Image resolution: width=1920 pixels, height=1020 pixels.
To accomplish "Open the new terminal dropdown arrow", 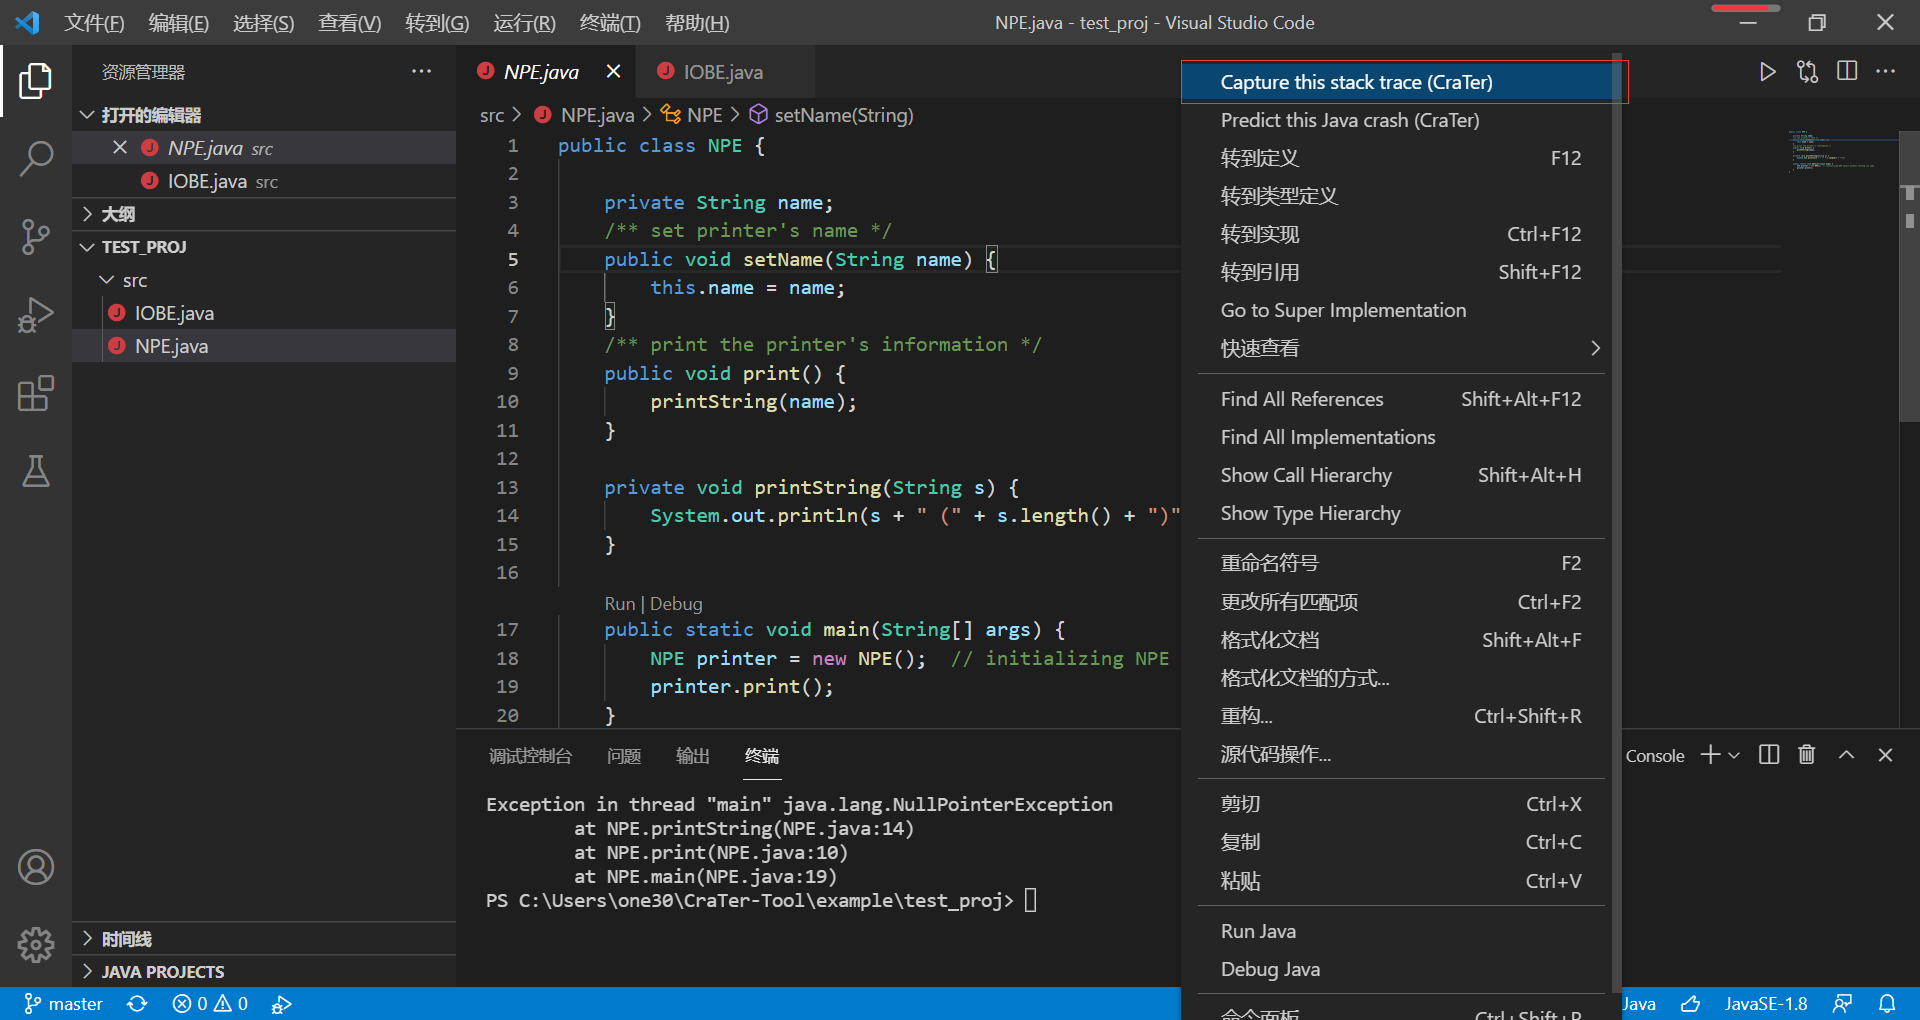I will point(1734,755).
